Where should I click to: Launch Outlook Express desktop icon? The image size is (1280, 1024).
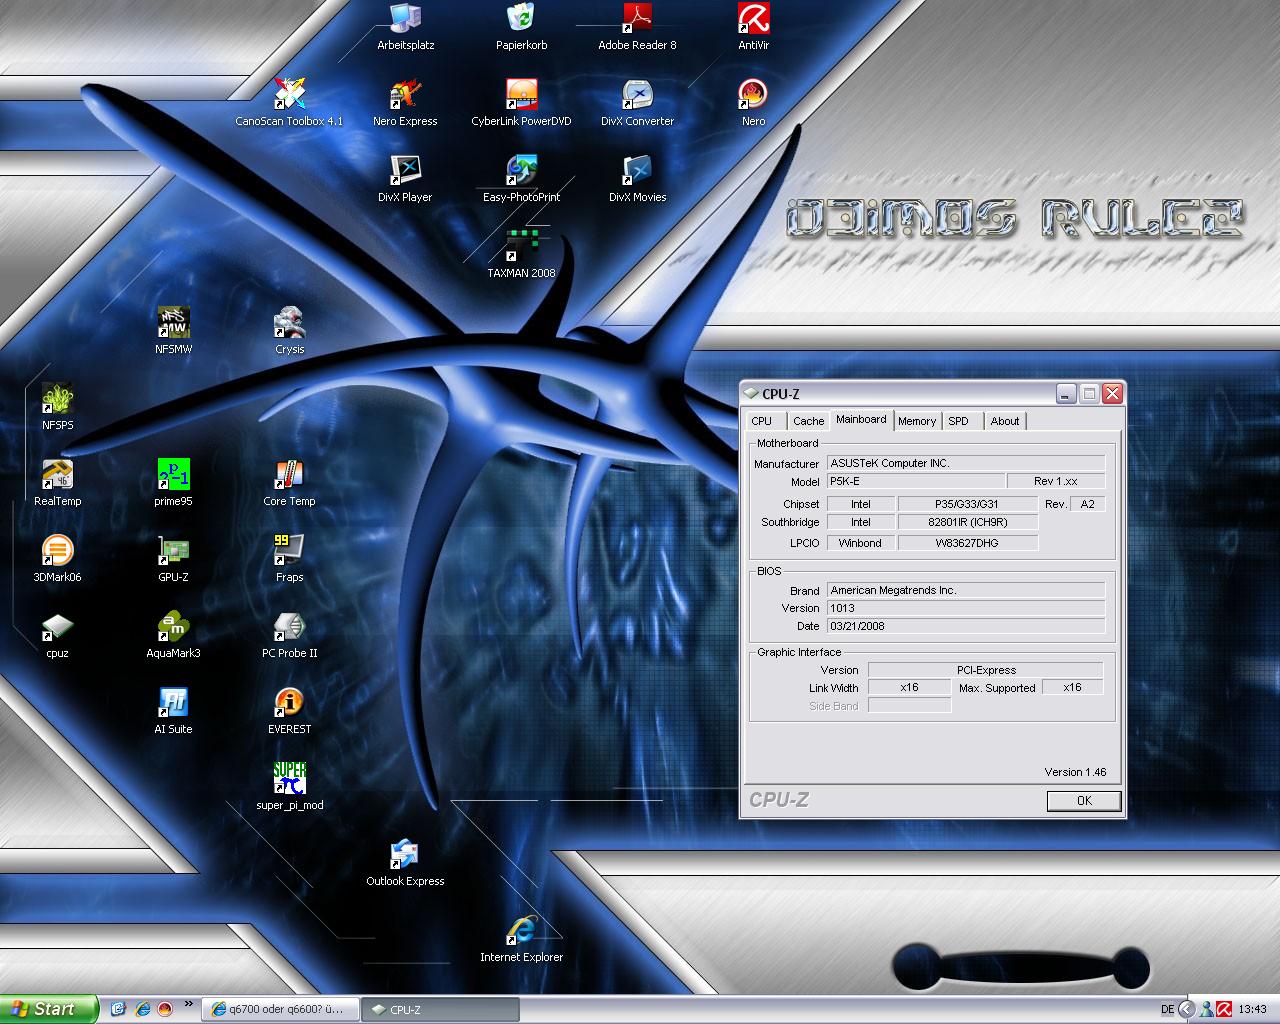[x=405, y=863]
